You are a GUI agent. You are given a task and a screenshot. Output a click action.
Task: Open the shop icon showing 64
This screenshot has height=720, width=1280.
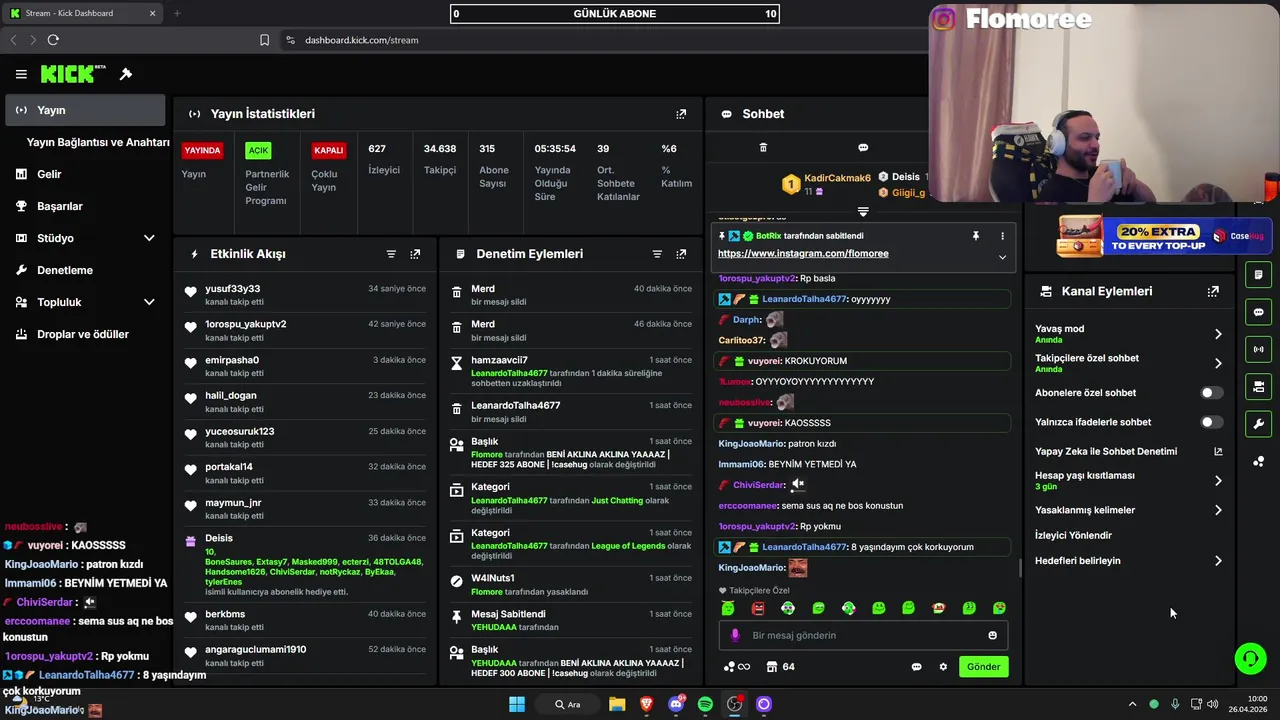click(780, 667)
